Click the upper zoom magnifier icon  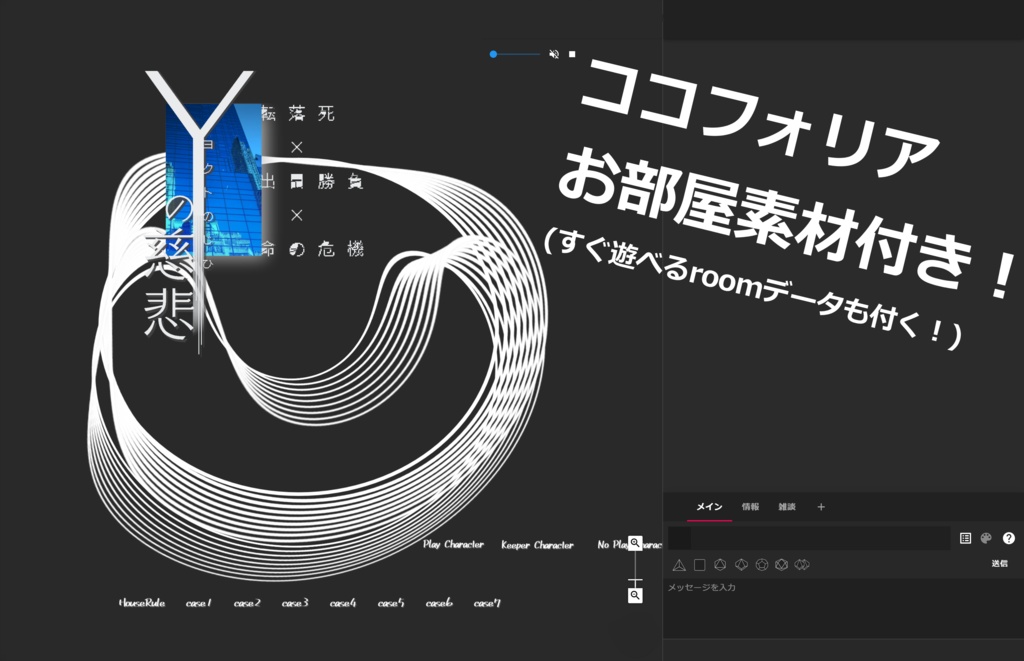pyautogui.click(x=634, y=541)
